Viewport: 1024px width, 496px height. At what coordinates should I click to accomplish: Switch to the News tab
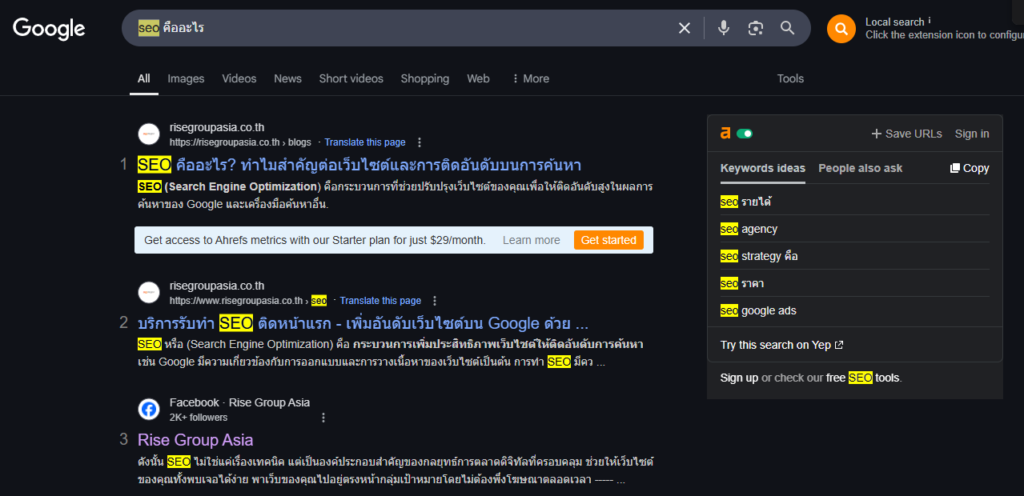(x=287, y=78)
